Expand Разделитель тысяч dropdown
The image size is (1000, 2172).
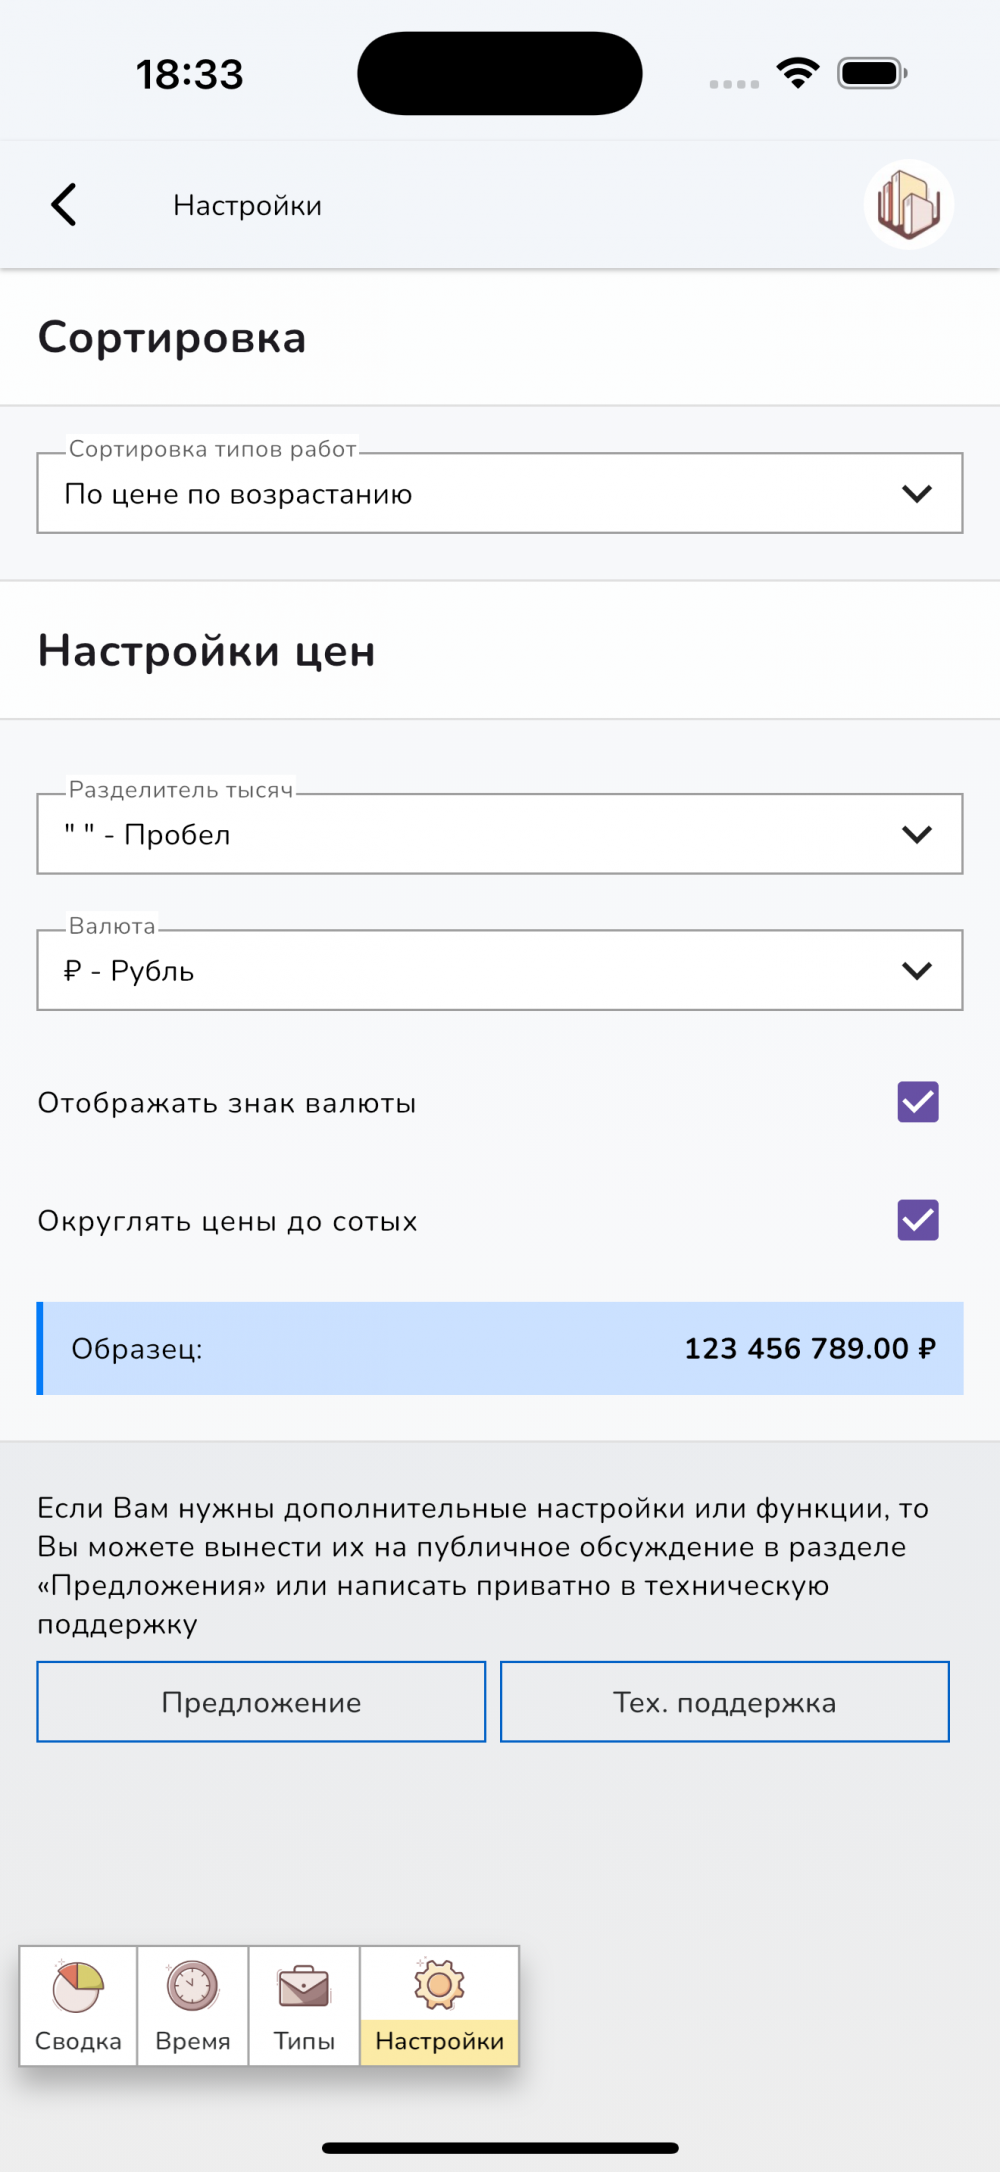(500, 834)
